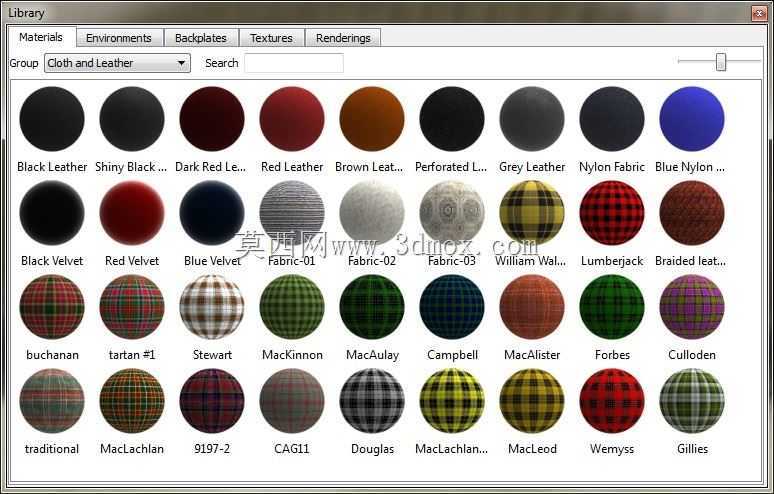Image resolution: width=774 pixels, height=494 pixels.
Task: Select the Nylon Fabric sphere
Action: [612, 119]
